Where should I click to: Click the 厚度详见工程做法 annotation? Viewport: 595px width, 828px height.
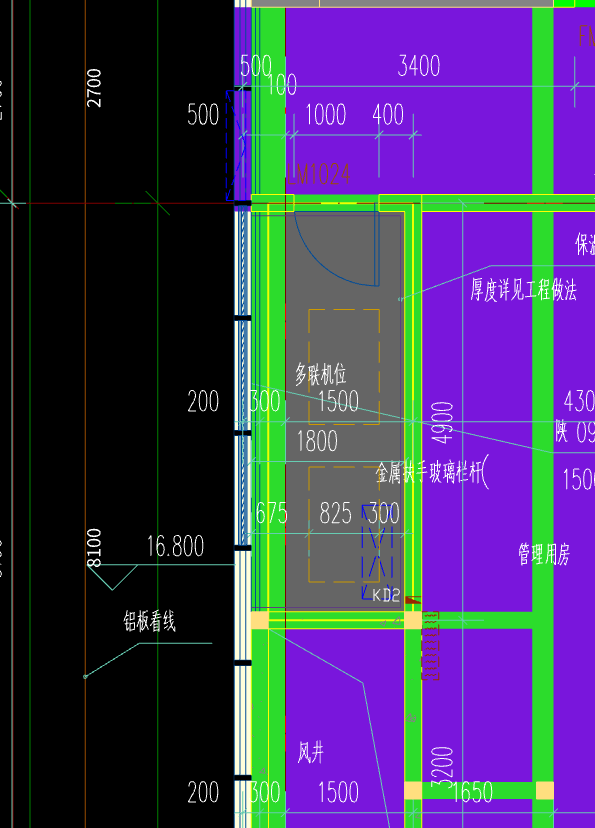(523, 290)
